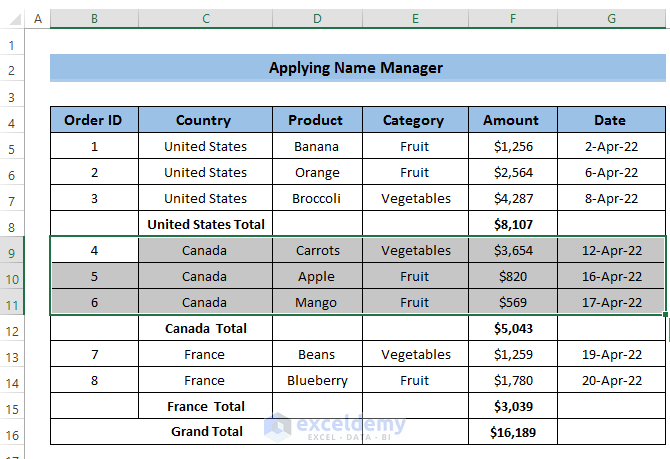The width and height of the screenshot is (670, 459).
Task: Select column A header
Action: click(38, 19)
